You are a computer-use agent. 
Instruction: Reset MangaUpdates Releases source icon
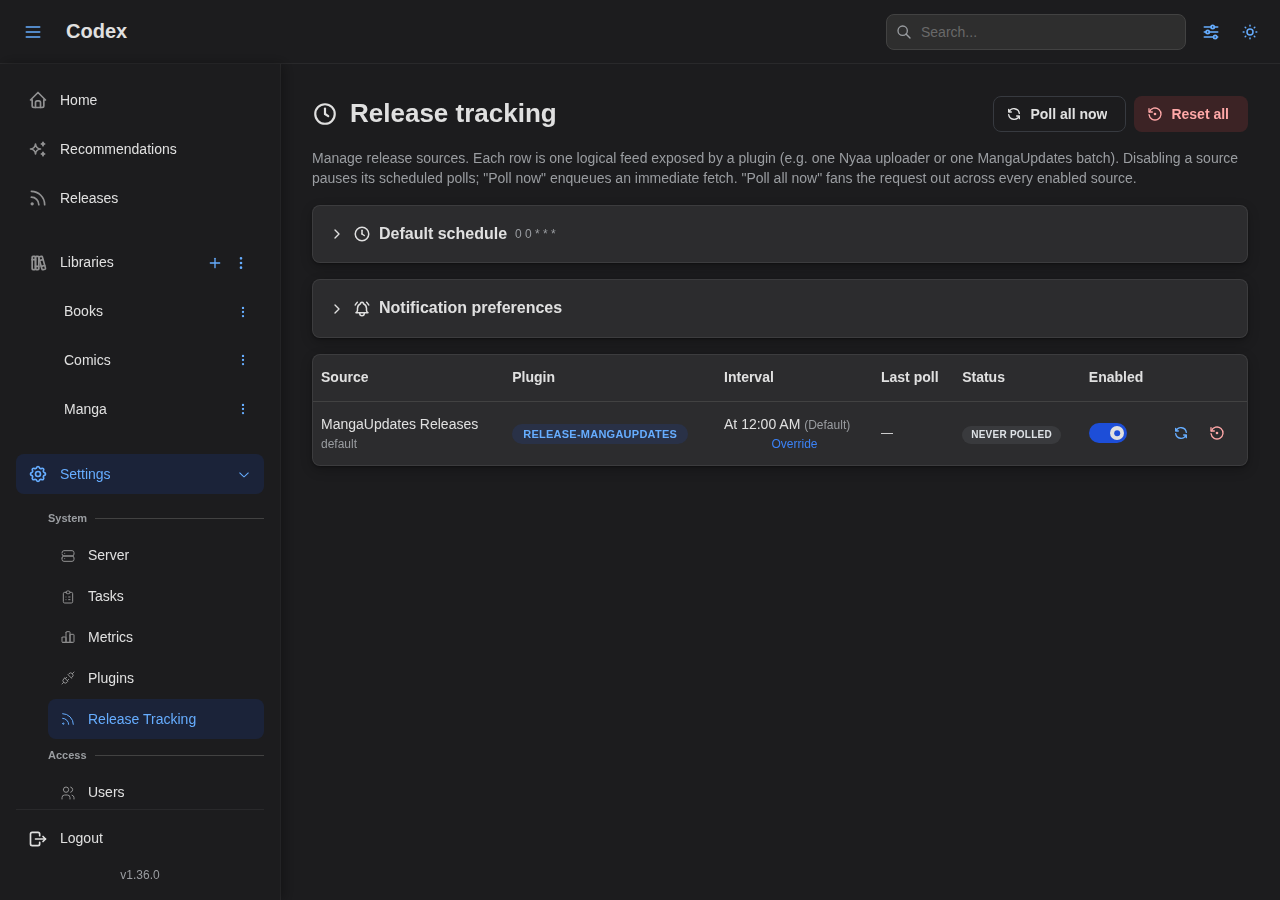click(x=1217, y=433)
